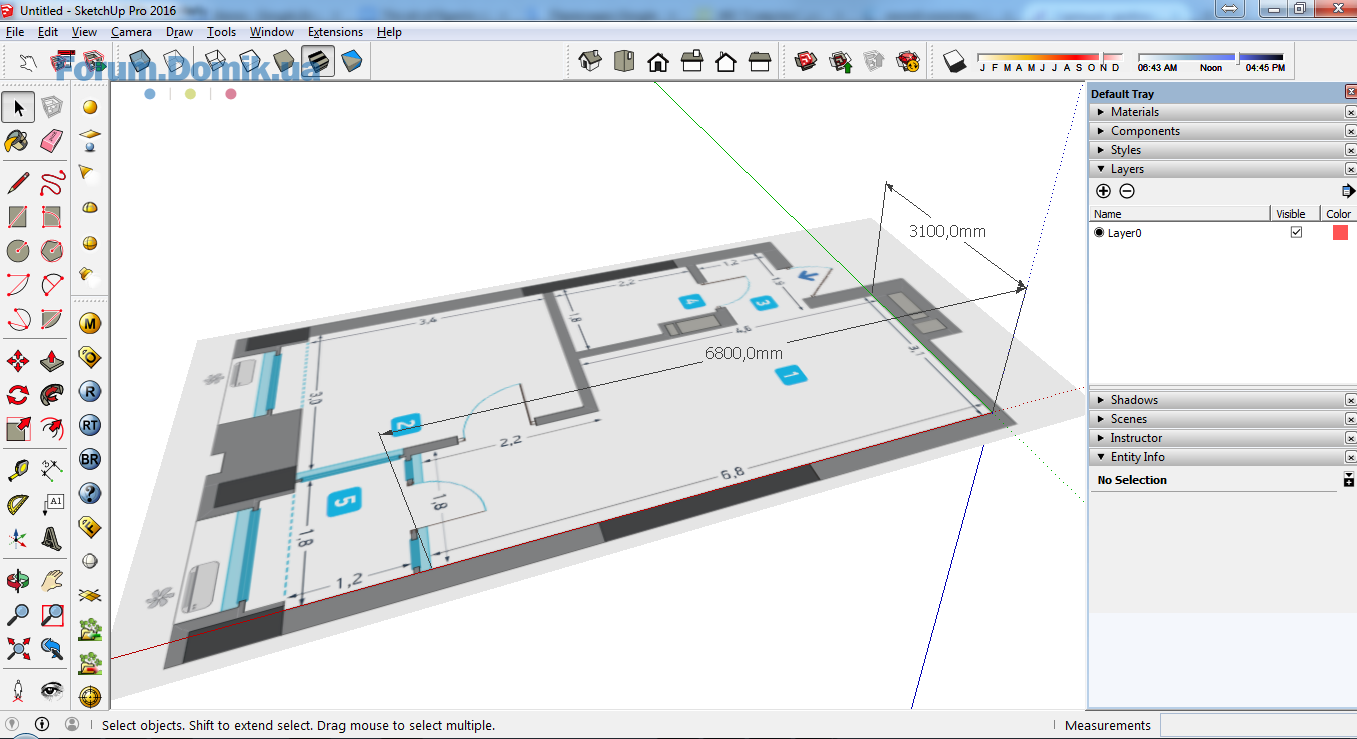Image resolution: width=1357 pixels, height=739 pixels.
Task: Select the Push/Pull tool
Action: click(x=52, y=361)
